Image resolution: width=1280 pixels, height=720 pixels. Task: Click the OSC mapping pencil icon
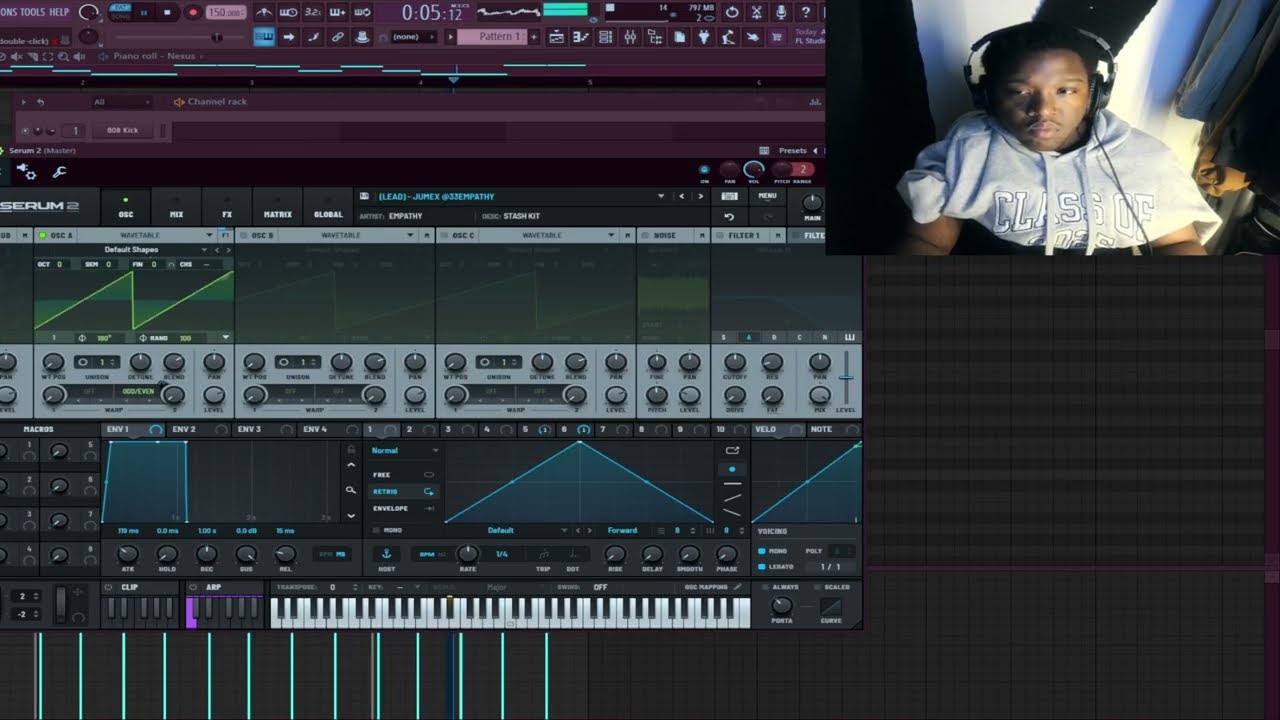737,586
